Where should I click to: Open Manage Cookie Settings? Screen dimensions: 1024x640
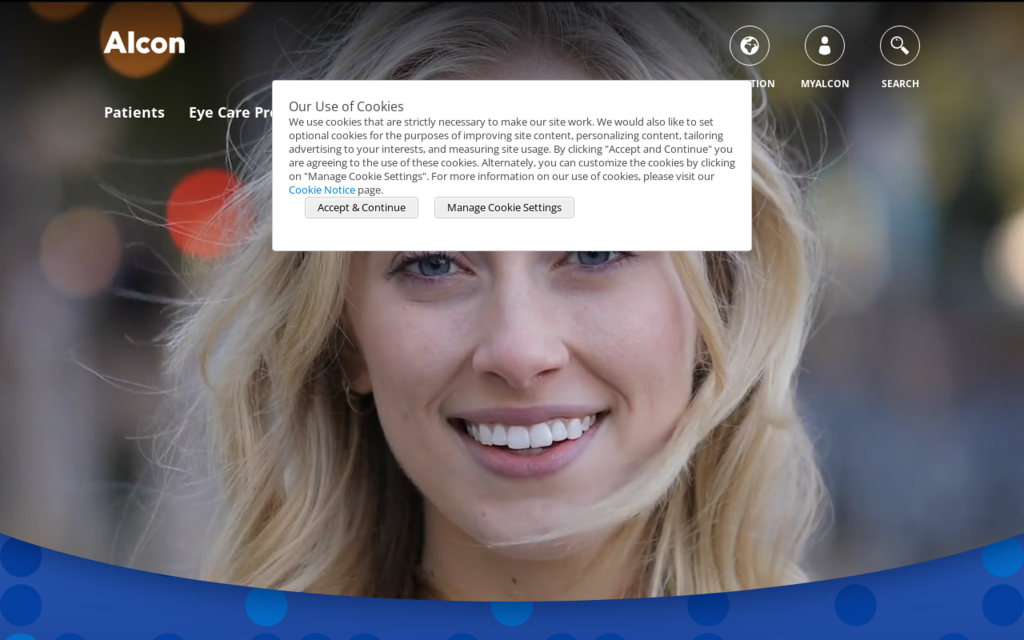504,208
